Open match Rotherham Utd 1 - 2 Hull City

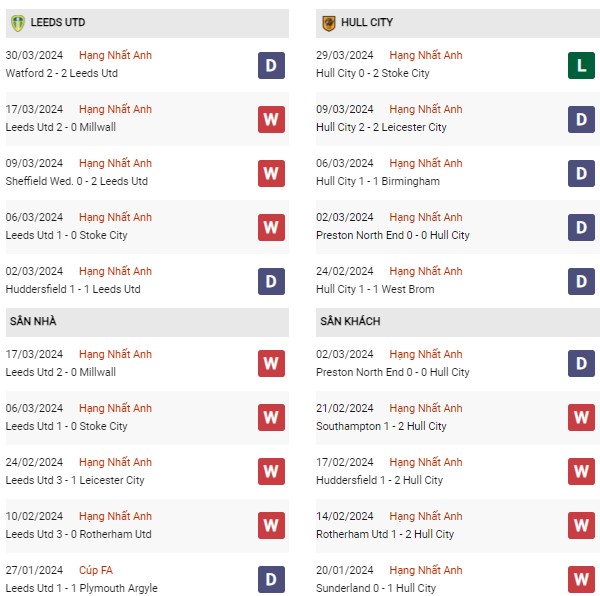(385, 534)
